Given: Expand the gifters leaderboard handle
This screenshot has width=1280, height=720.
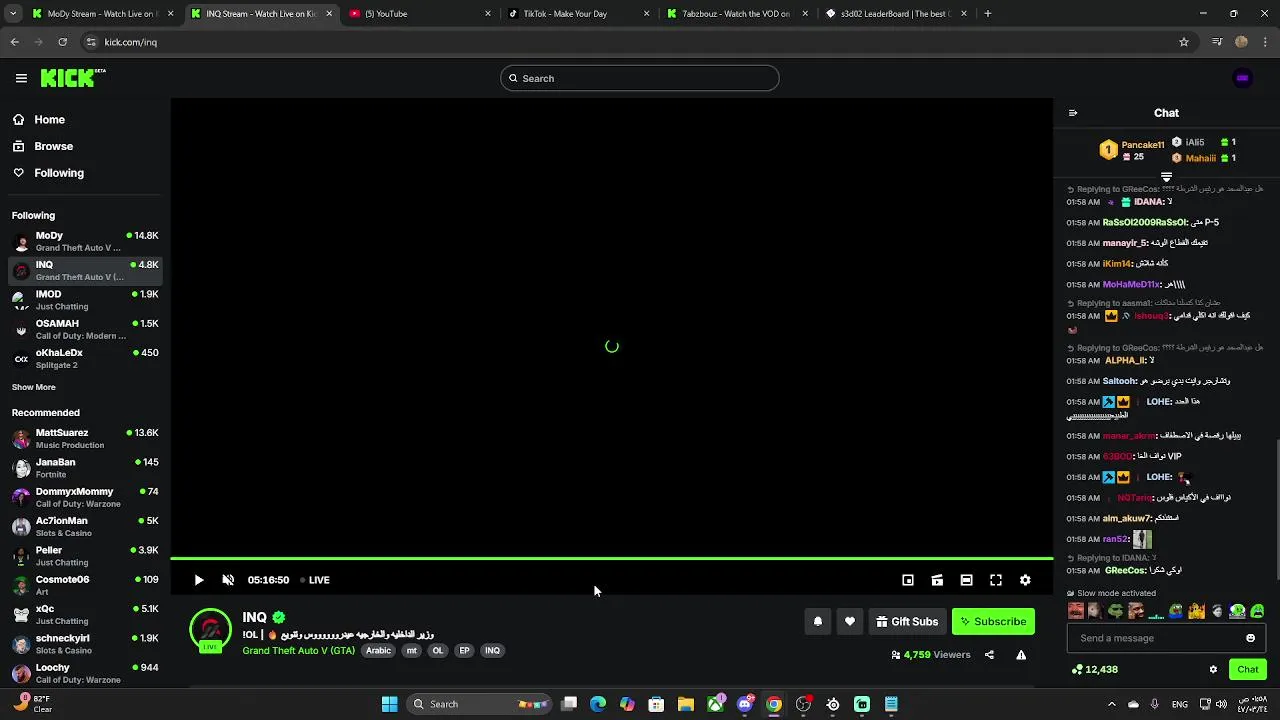Looking at the screenshot, I should point(1166,177).
